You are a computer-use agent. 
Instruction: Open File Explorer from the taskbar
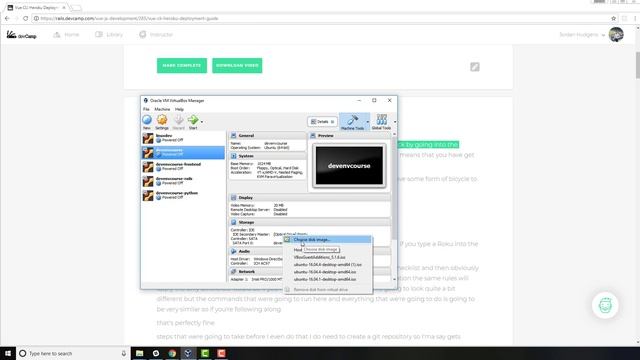140,353
